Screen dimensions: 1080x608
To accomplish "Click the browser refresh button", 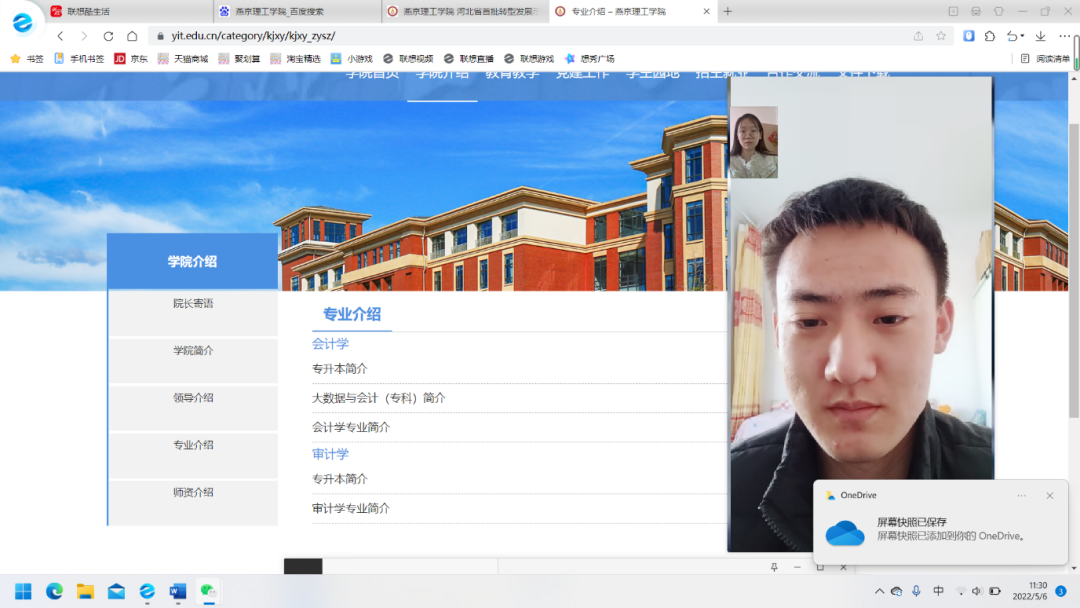I will pos(108,36).
